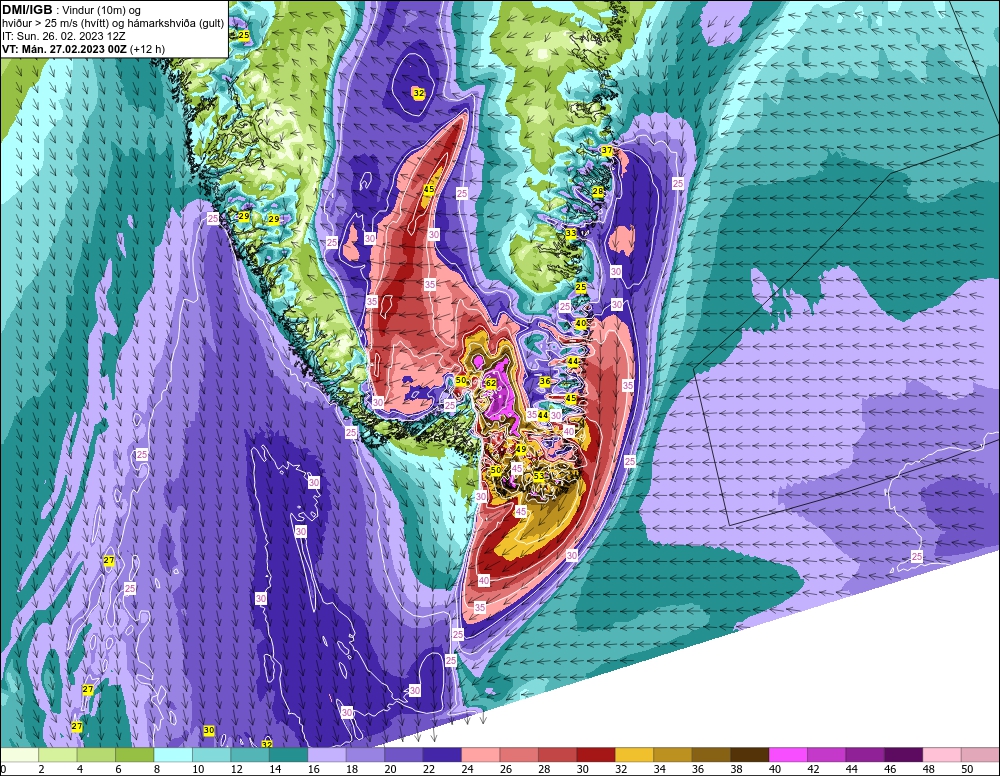
Task: Select the dark purple 46–48 m/s legend swatch
Action: pos(904,755)
